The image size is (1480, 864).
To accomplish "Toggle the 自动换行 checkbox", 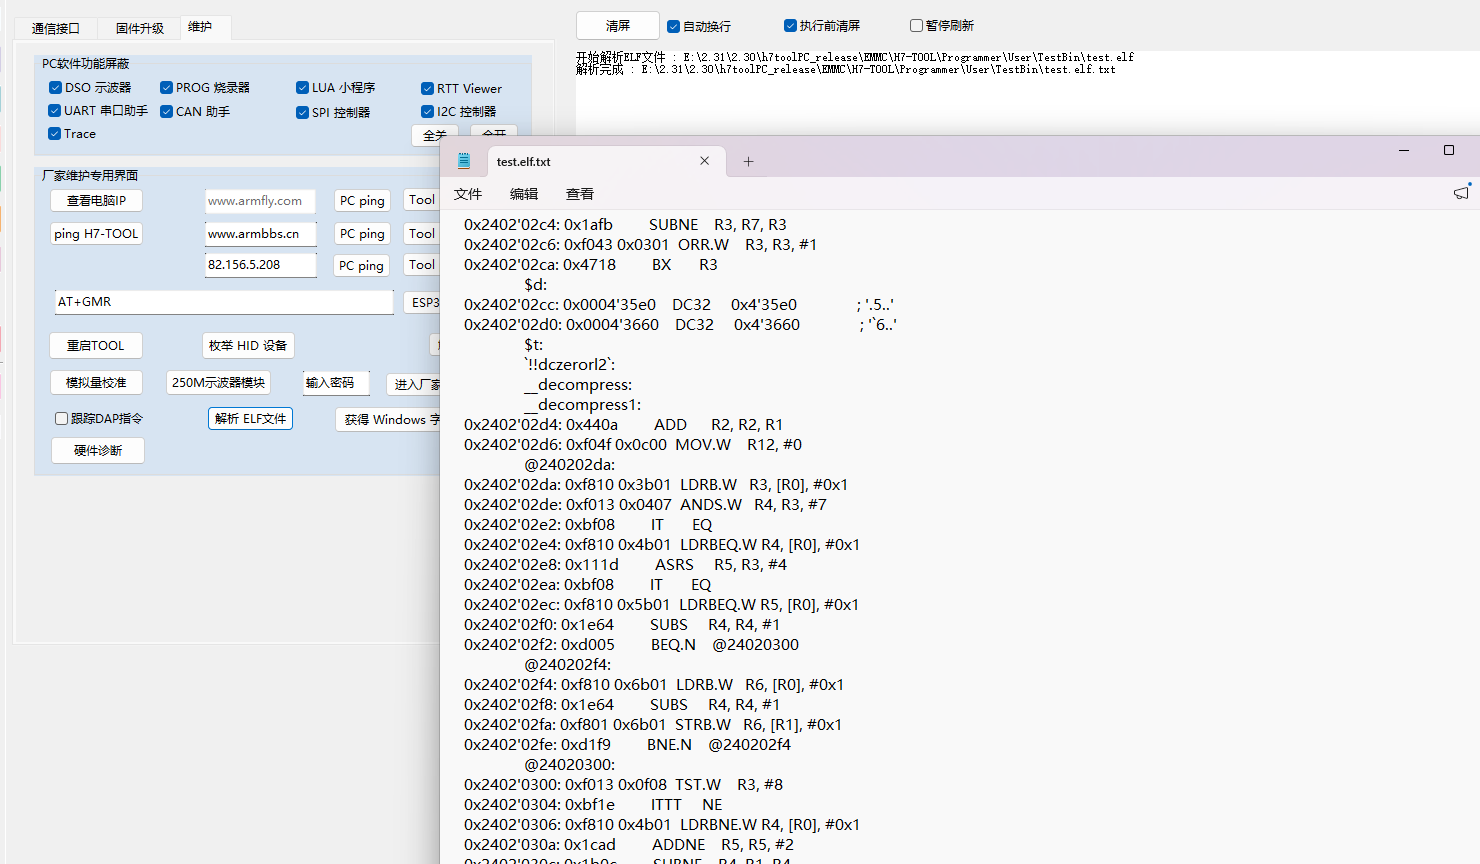I will coord(673,26).
